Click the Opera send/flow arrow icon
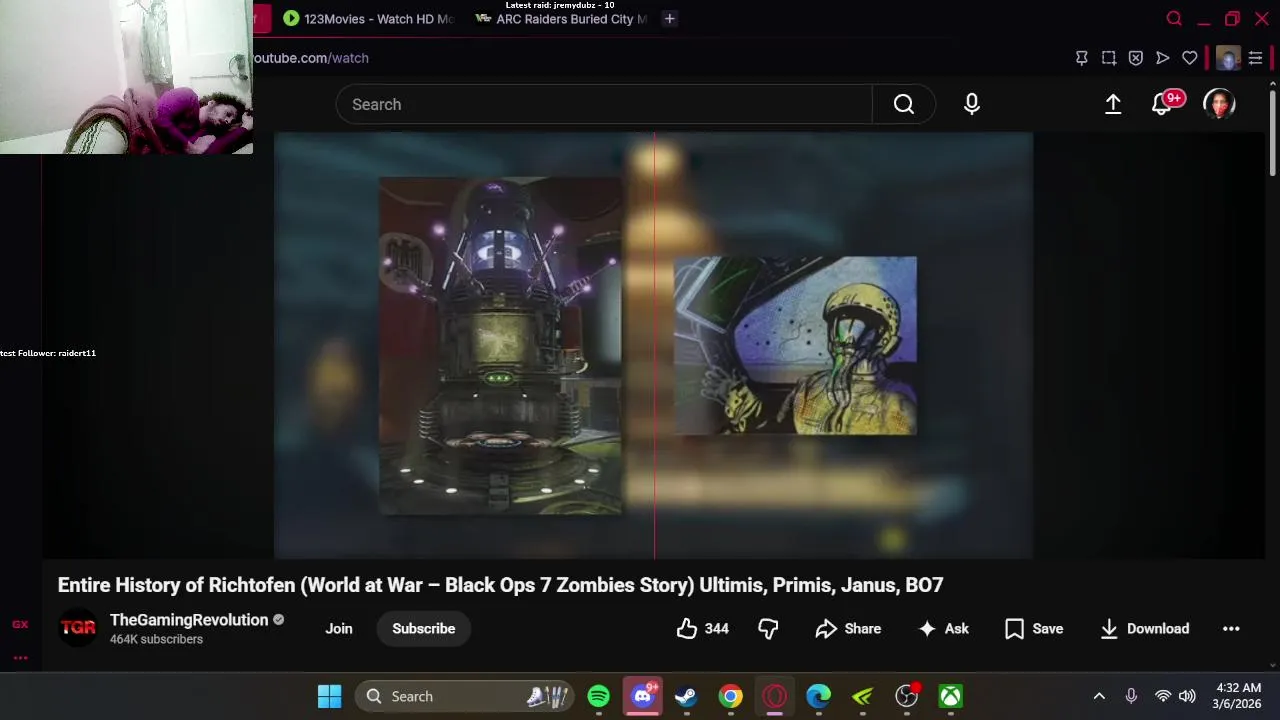The image size is (1280, 720). click(x=1162, y=58)
